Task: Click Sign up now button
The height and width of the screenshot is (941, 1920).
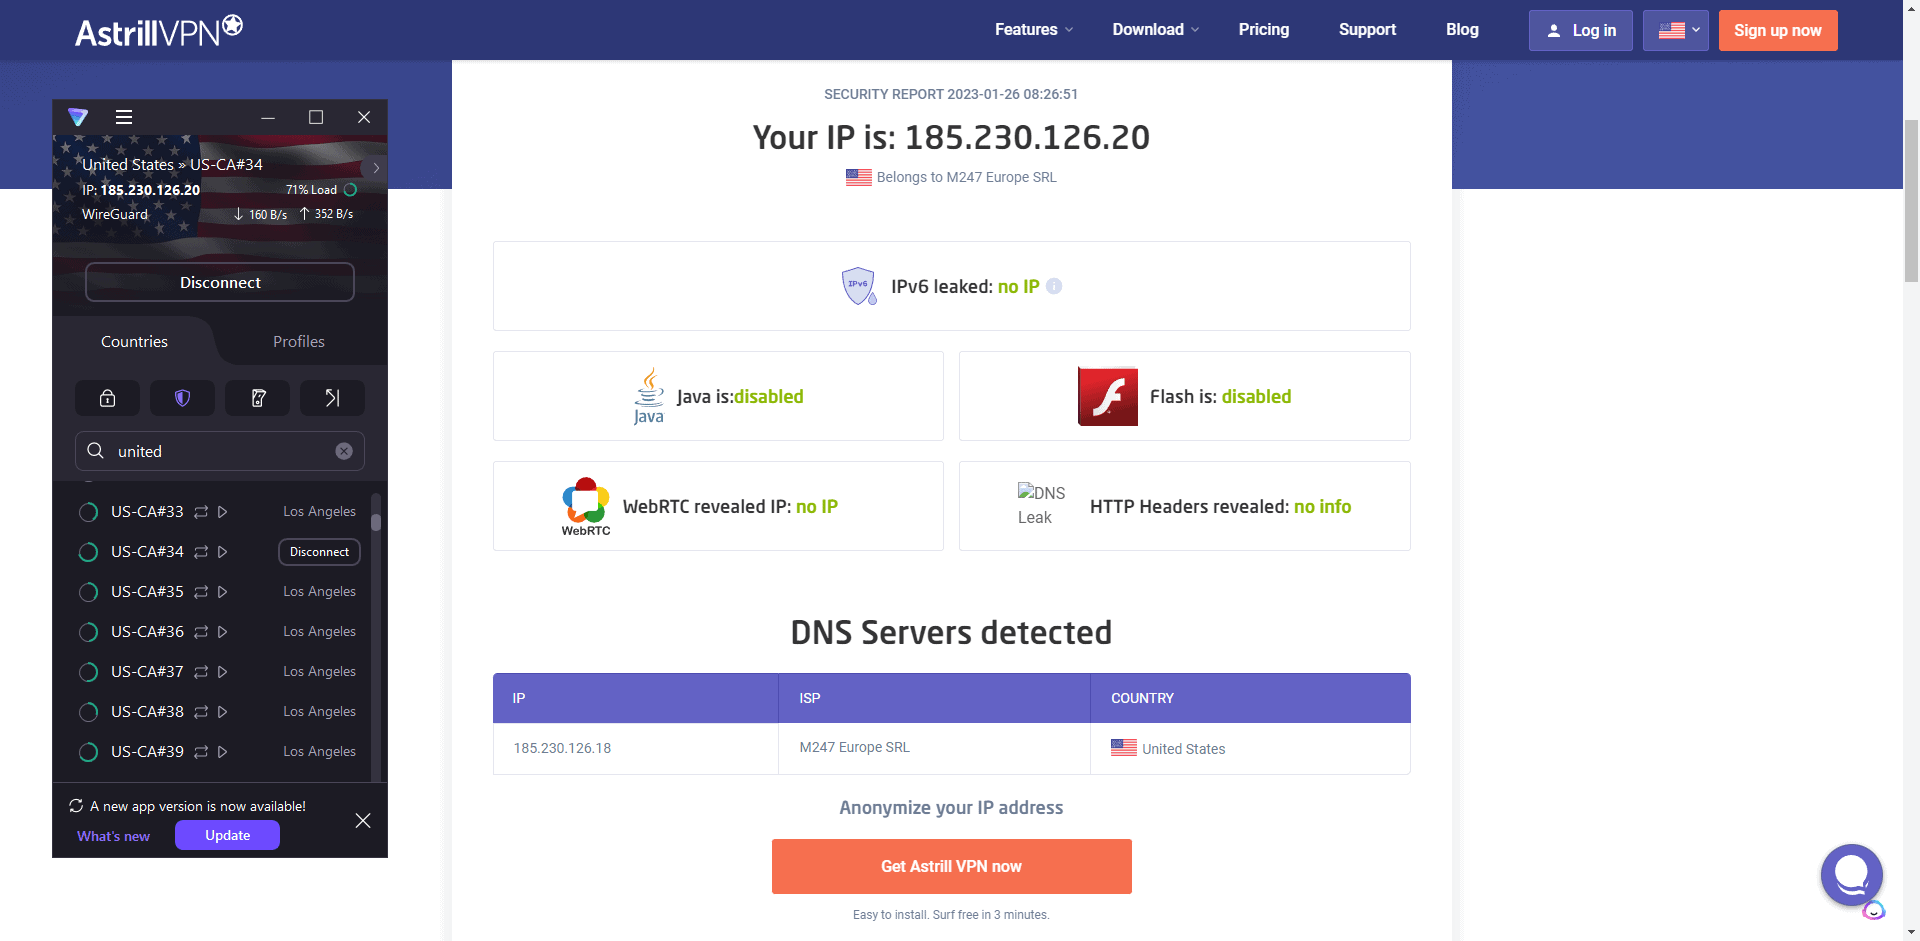Action: pyautogui.click(x=1778, y=31)
